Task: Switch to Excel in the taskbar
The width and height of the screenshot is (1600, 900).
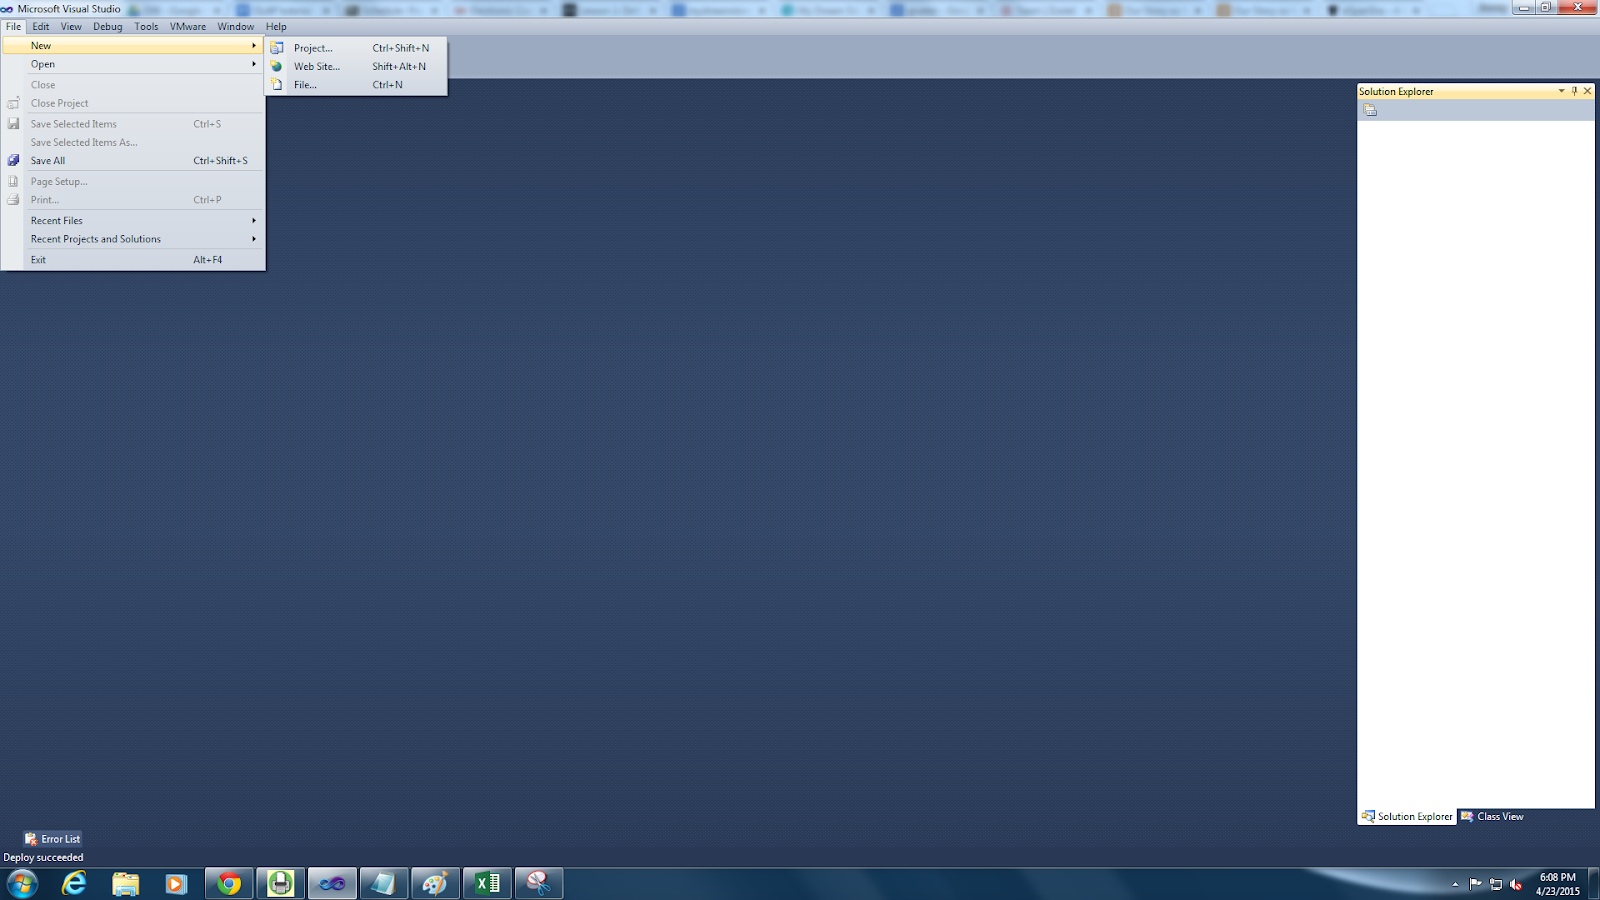Action: point(487,883)
